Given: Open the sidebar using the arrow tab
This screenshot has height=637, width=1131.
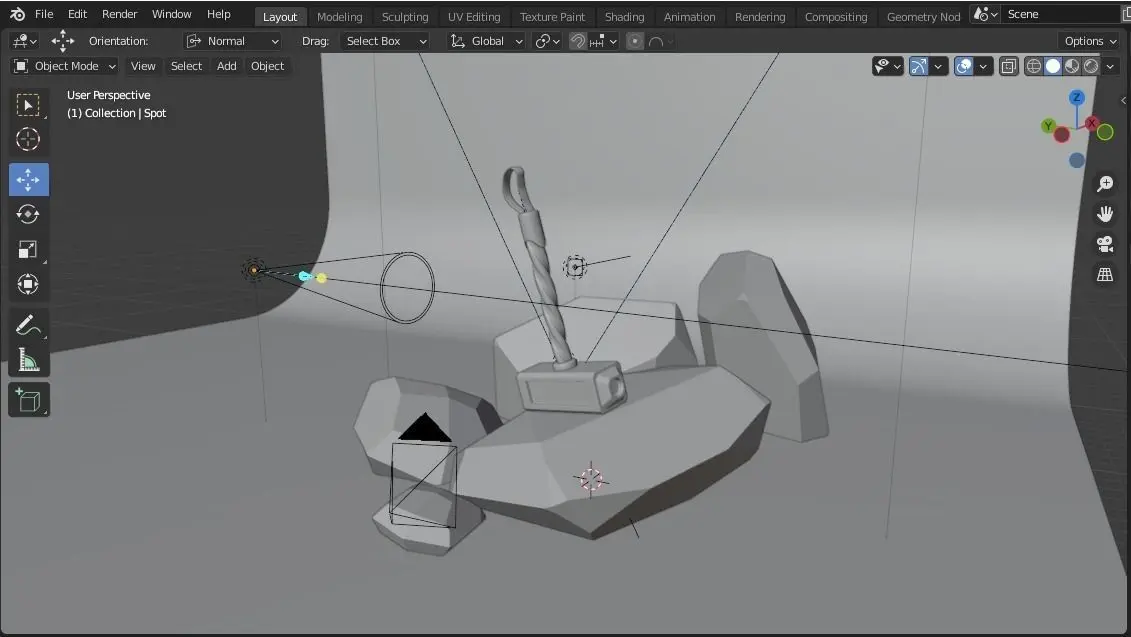Looking at the screenshot, I should 1124,100.
